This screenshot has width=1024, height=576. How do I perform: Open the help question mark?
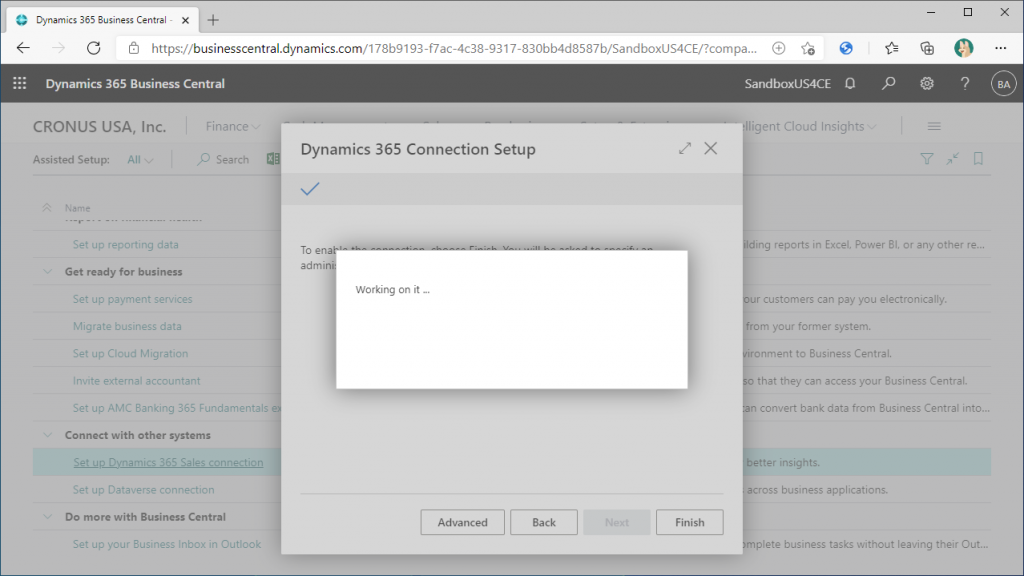click(x=965, y=84)
